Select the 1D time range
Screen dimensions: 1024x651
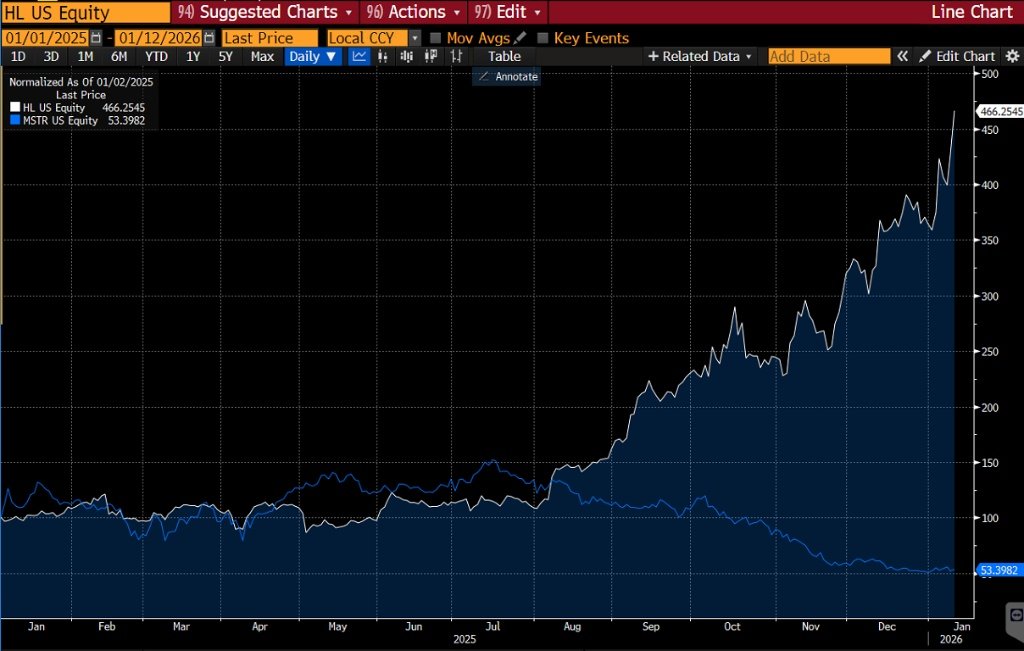click(18, 56)
